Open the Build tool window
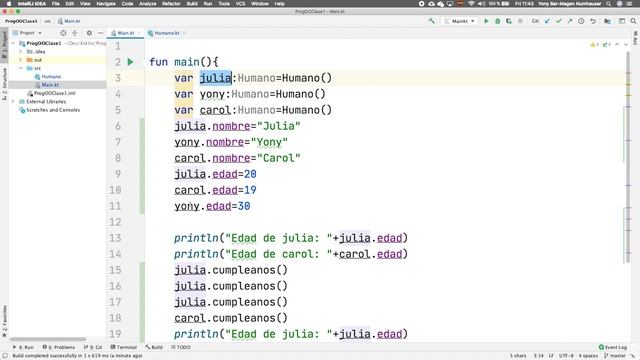The image size is (640, 360). 154,347
